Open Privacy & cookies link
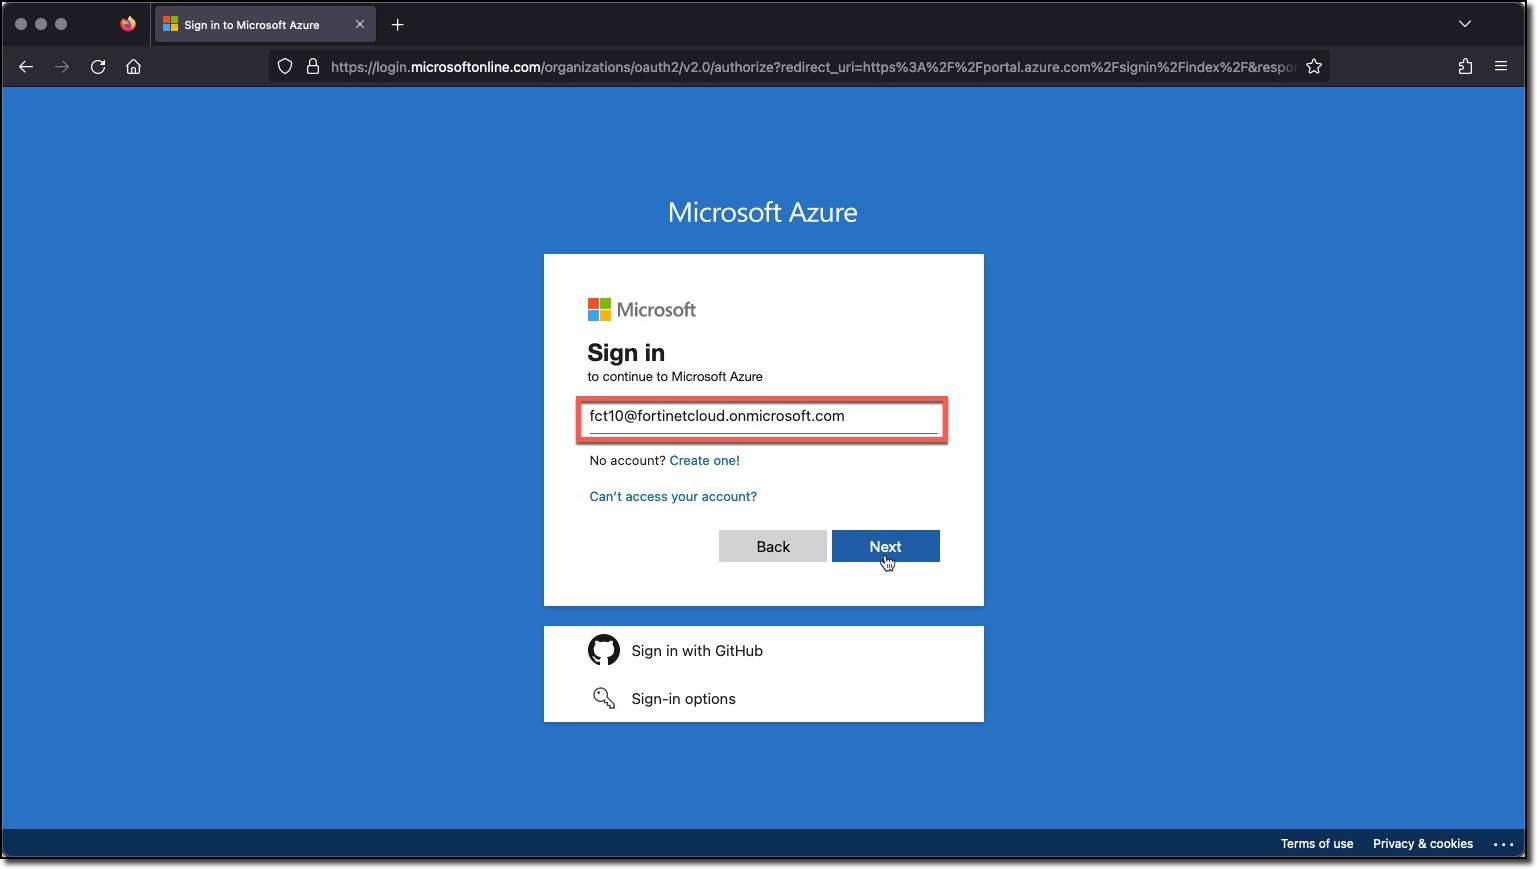 1423,844
